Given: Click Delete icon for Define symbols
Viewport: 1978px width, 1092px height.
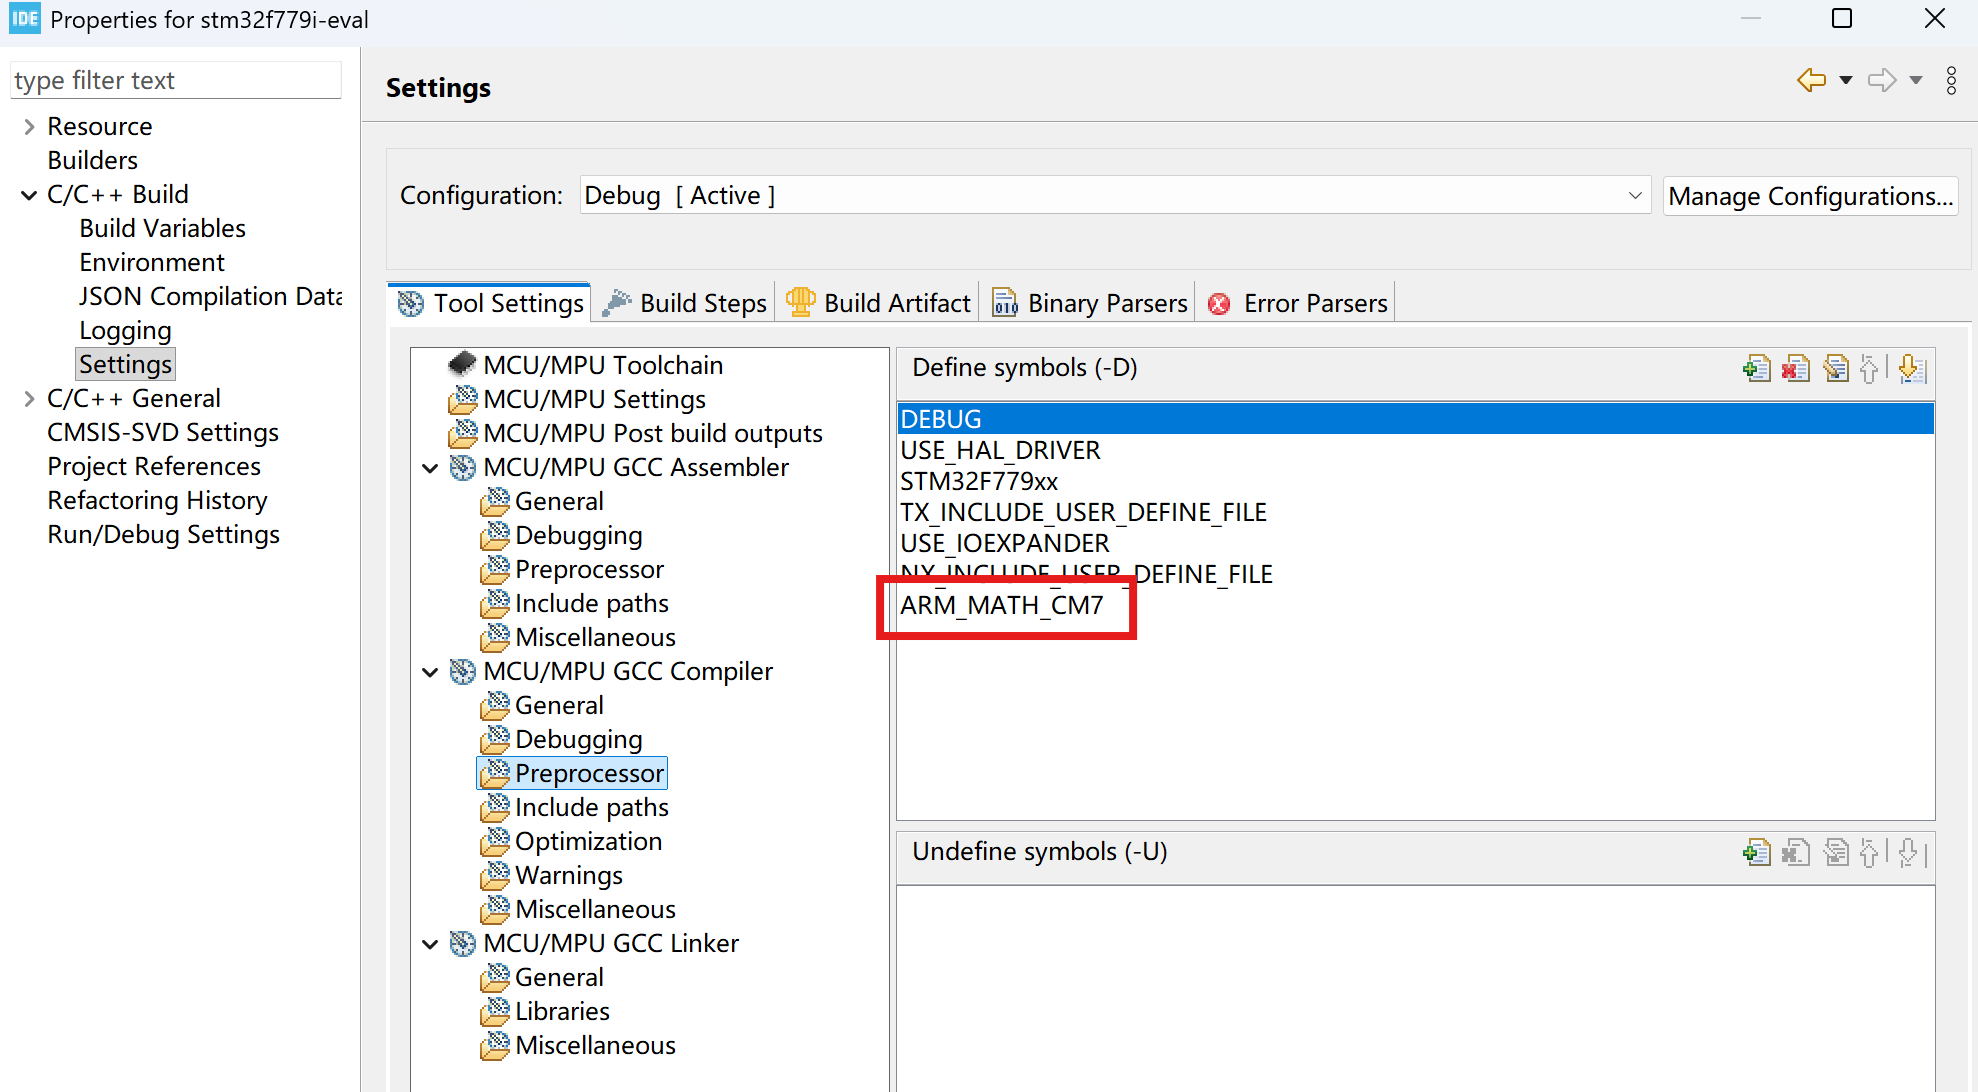Looking at the screenshot, I should tap(1796, 369).
